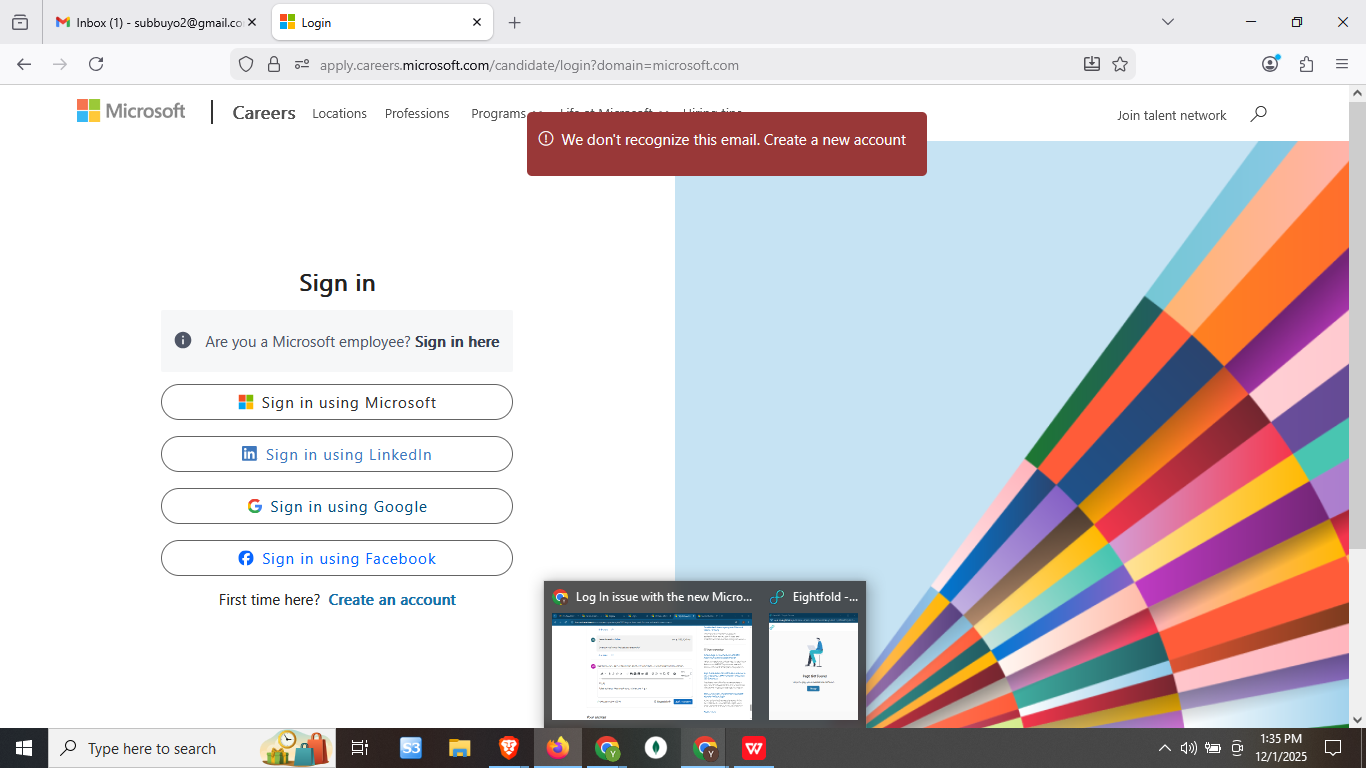Viewport: 1366px width, 768px height.
Task: Open the Log In issue Chrome thumbnail preview
Action: pyautogui.click(x=651, y=667)
